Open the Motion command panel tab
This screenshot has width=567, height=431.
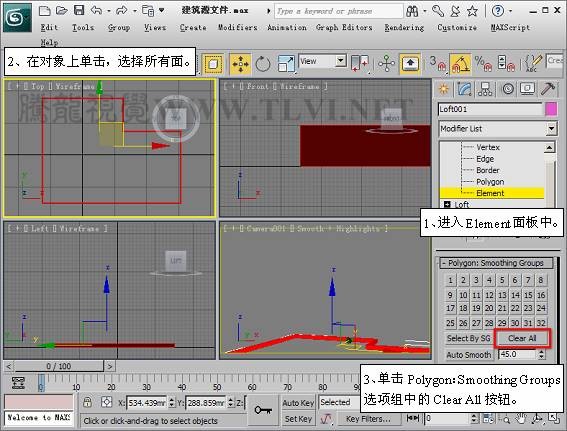[508, 89]
